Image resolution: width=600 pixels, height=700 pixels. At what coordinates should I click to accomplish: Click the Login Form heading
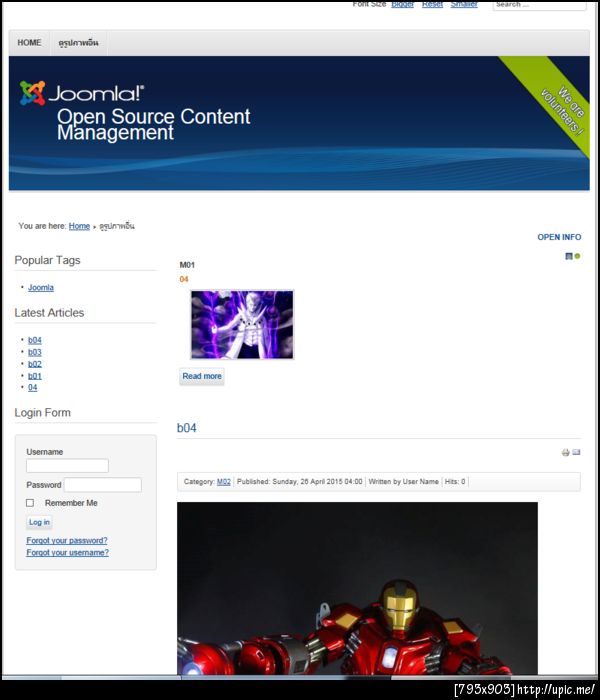42,412
